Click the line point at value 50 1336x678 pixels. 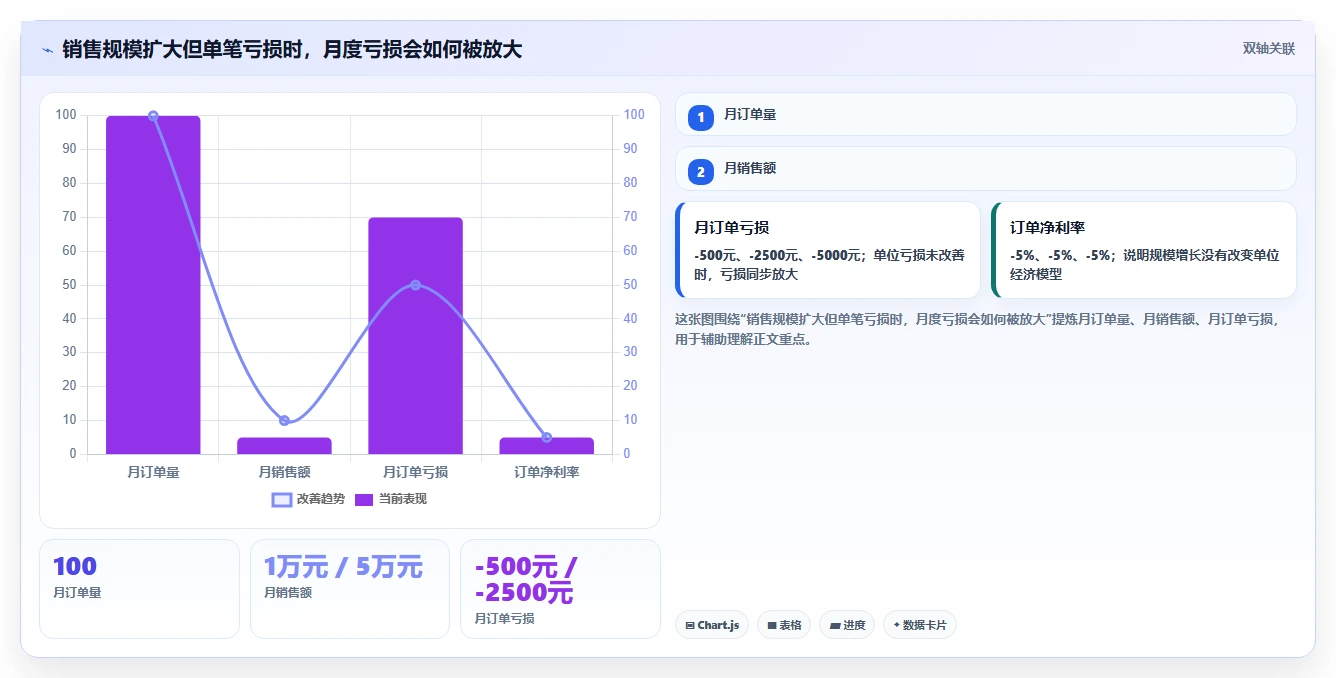(415, 285)
